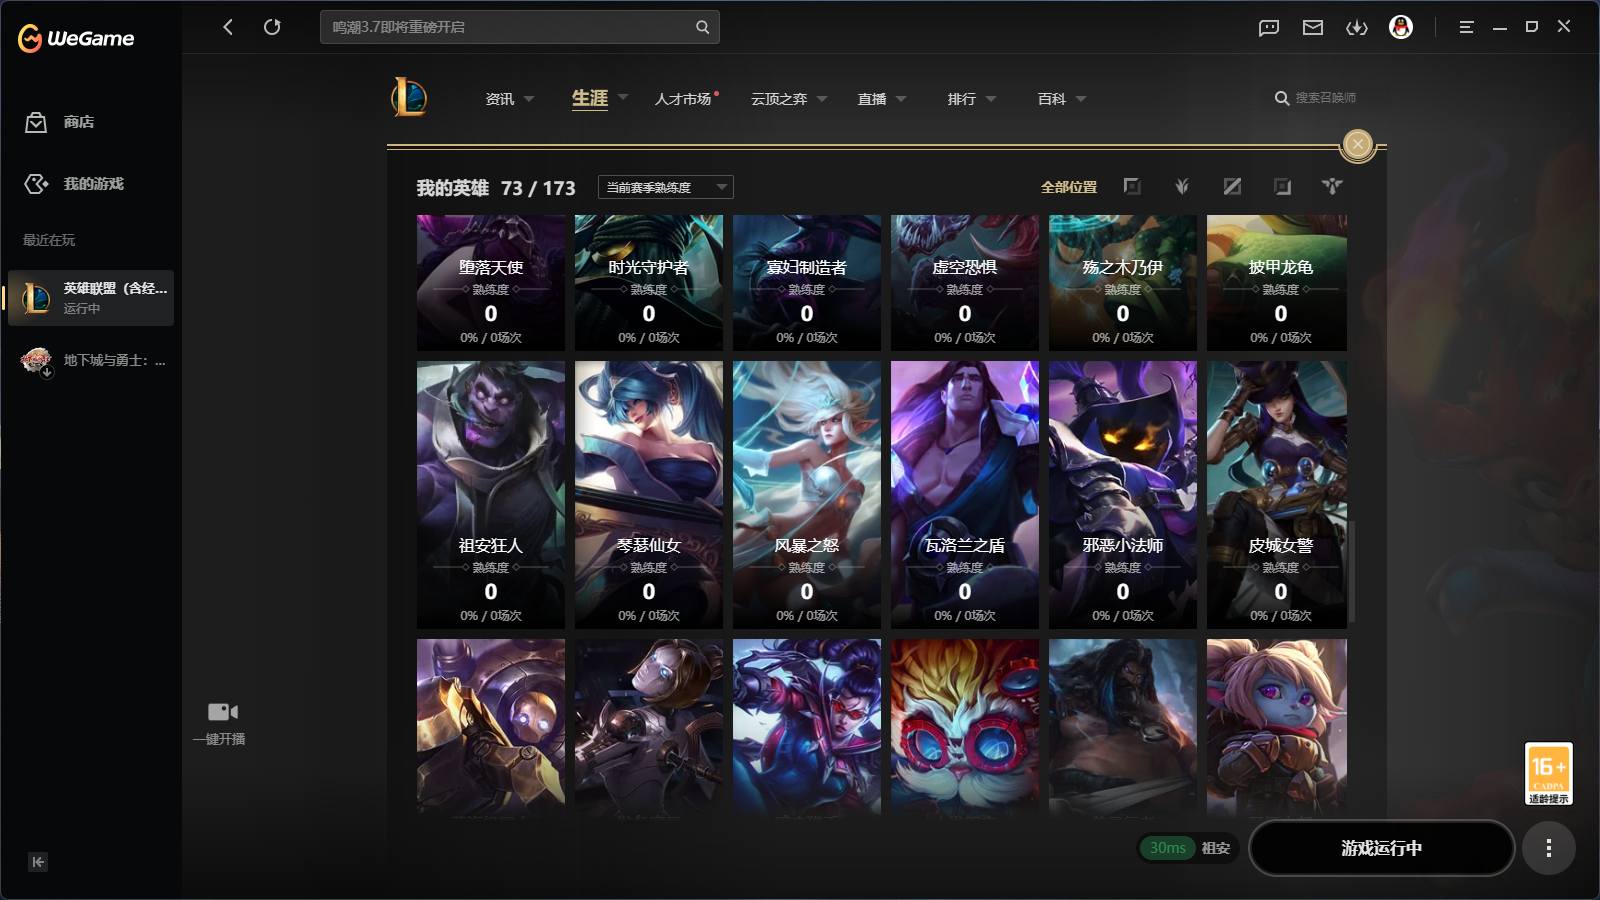Open the mail inbox icon
The width and height of the screenshot is (1600, 900).
[x=1313, y=28]
